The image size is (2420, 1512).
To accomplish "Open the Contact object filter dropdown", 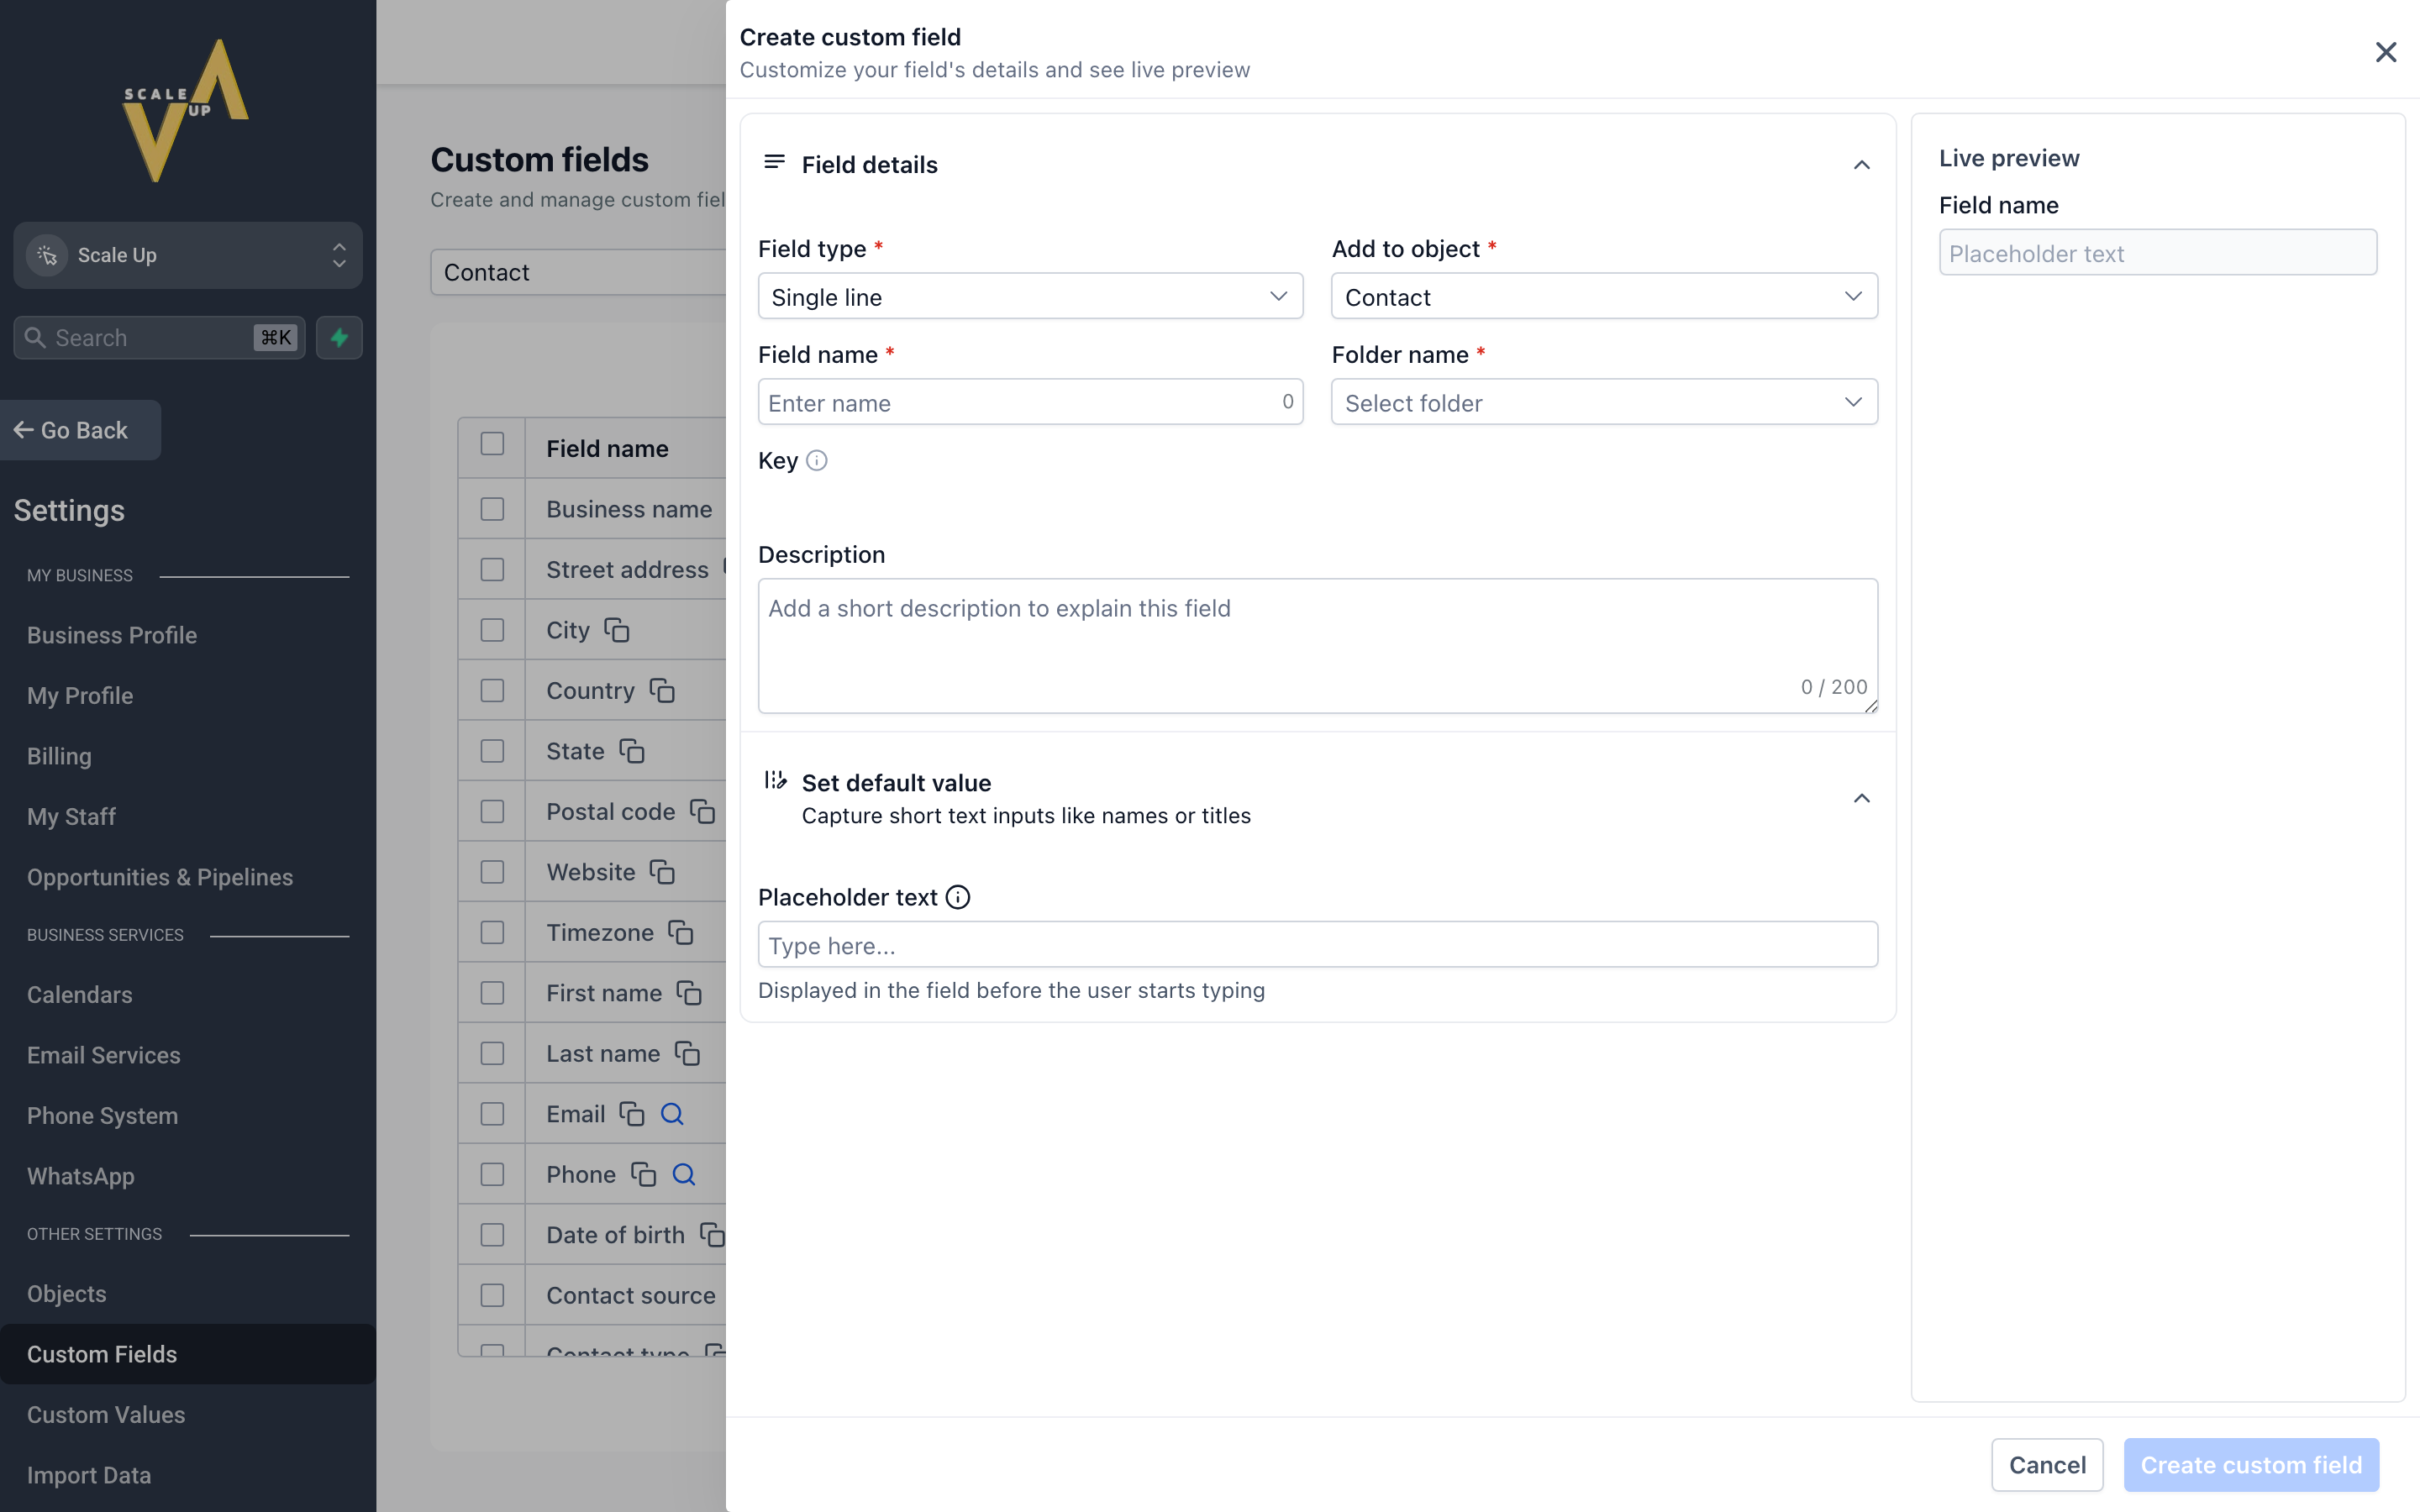I will pos(578,272).
